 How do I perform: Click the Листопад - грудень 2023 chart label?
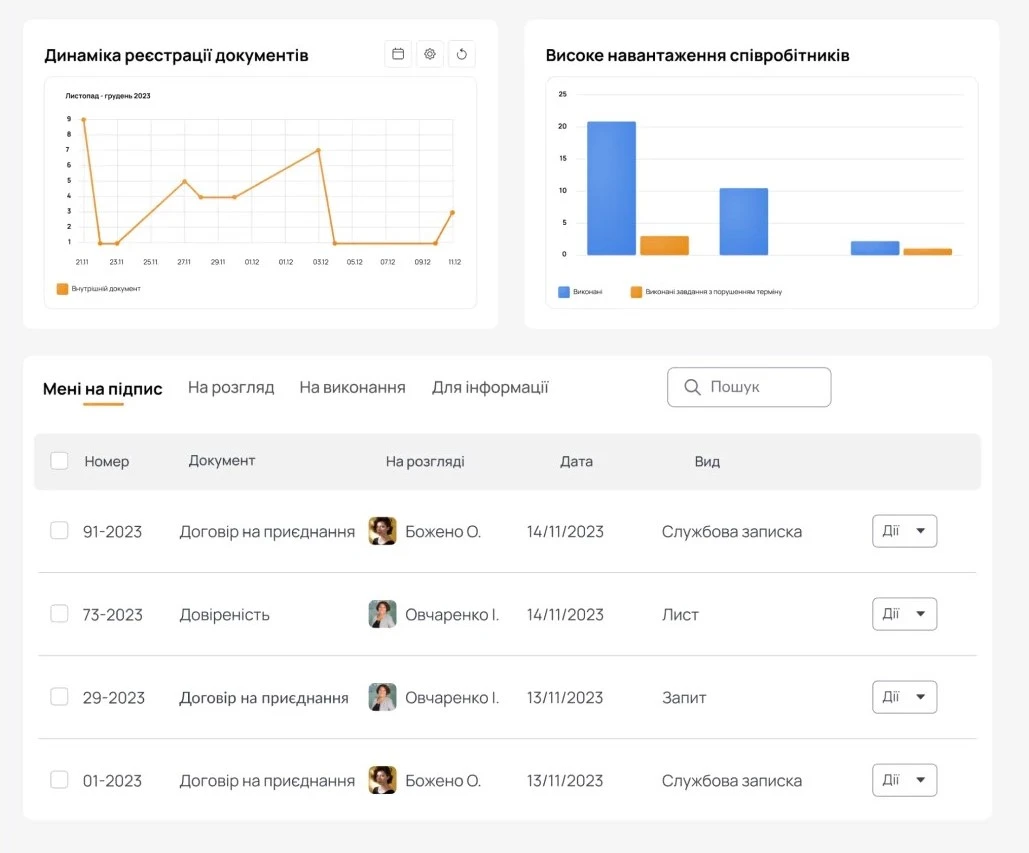pyautogui.click(x=108, y=96)
